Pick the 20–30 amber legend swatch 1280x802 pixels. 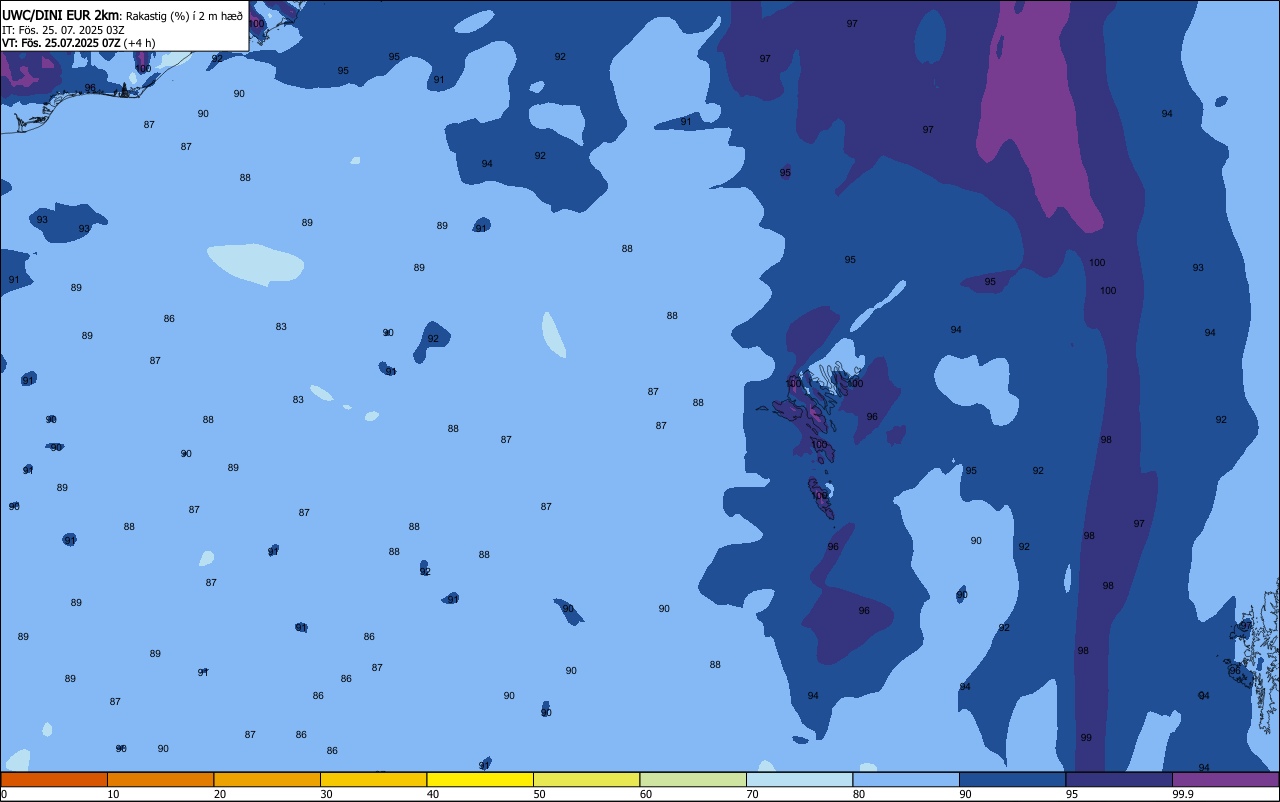pos(267,779)
